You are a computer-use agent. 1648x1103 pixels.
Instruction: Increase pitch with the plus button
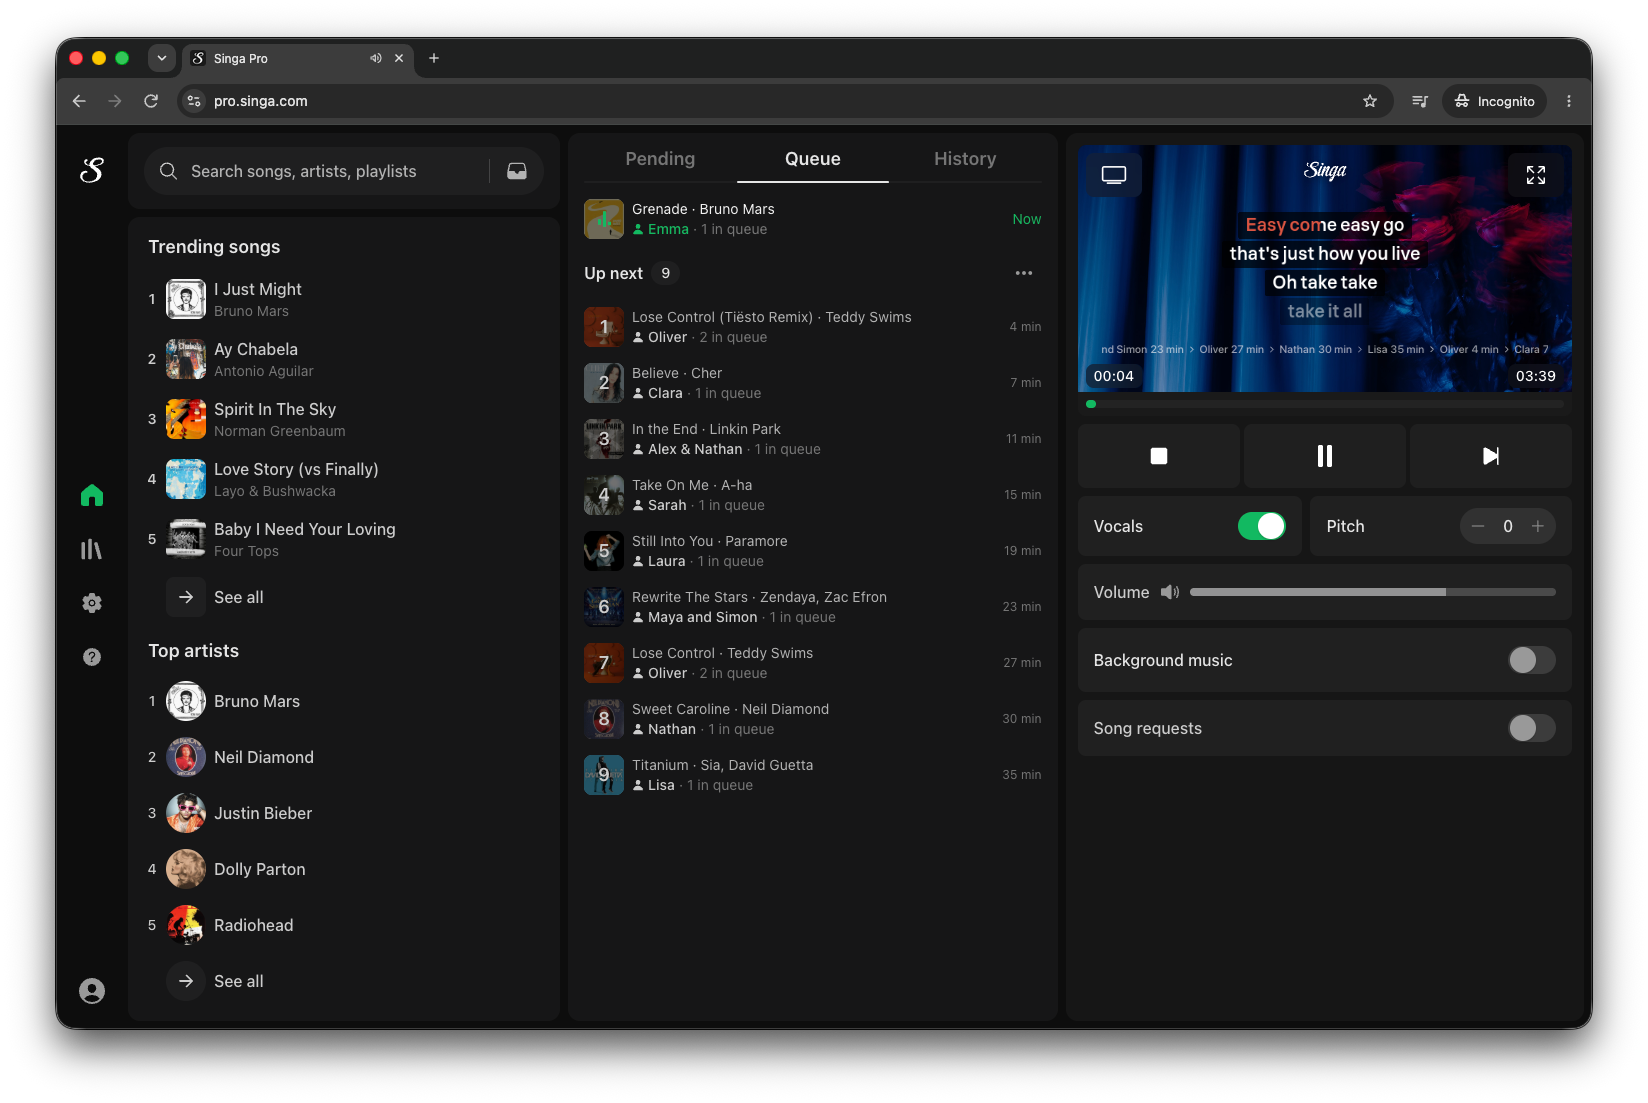(x=1538, y=526)
